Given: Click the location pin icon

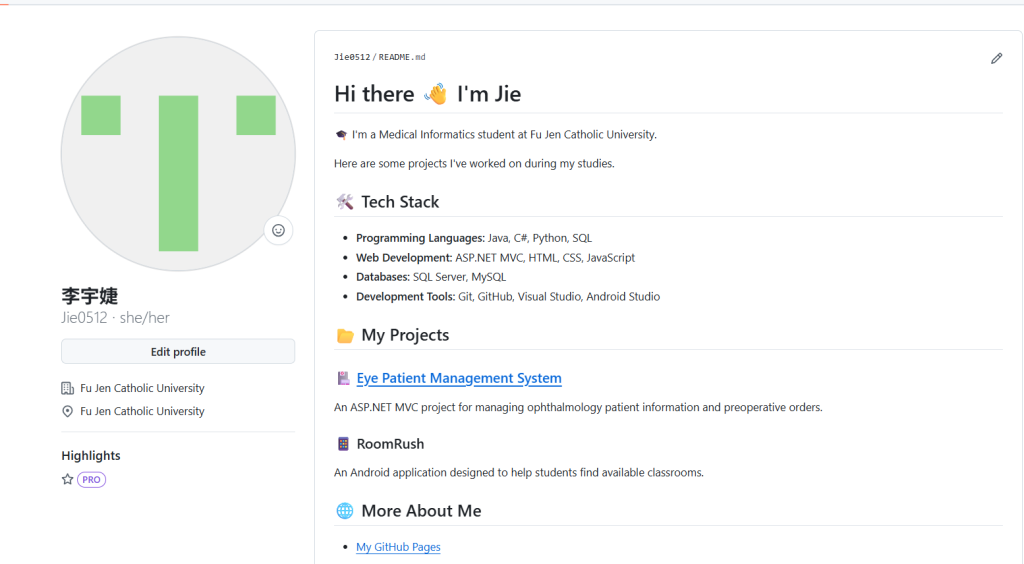Looking at the screenshot, I should coord(67,411).
